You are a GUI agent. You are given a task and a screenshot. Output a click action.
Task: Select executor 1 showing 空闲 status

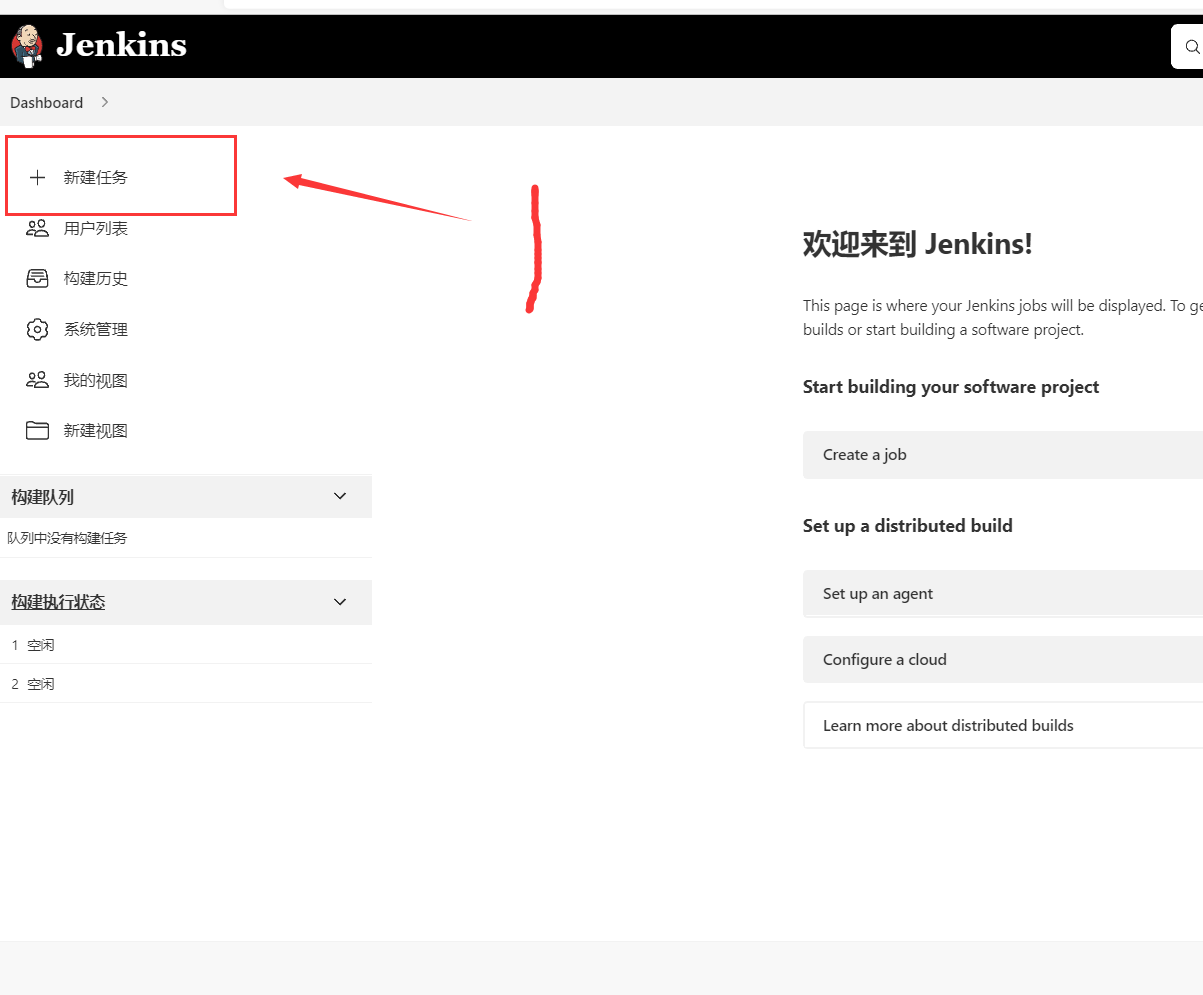(x=33, y=644)
